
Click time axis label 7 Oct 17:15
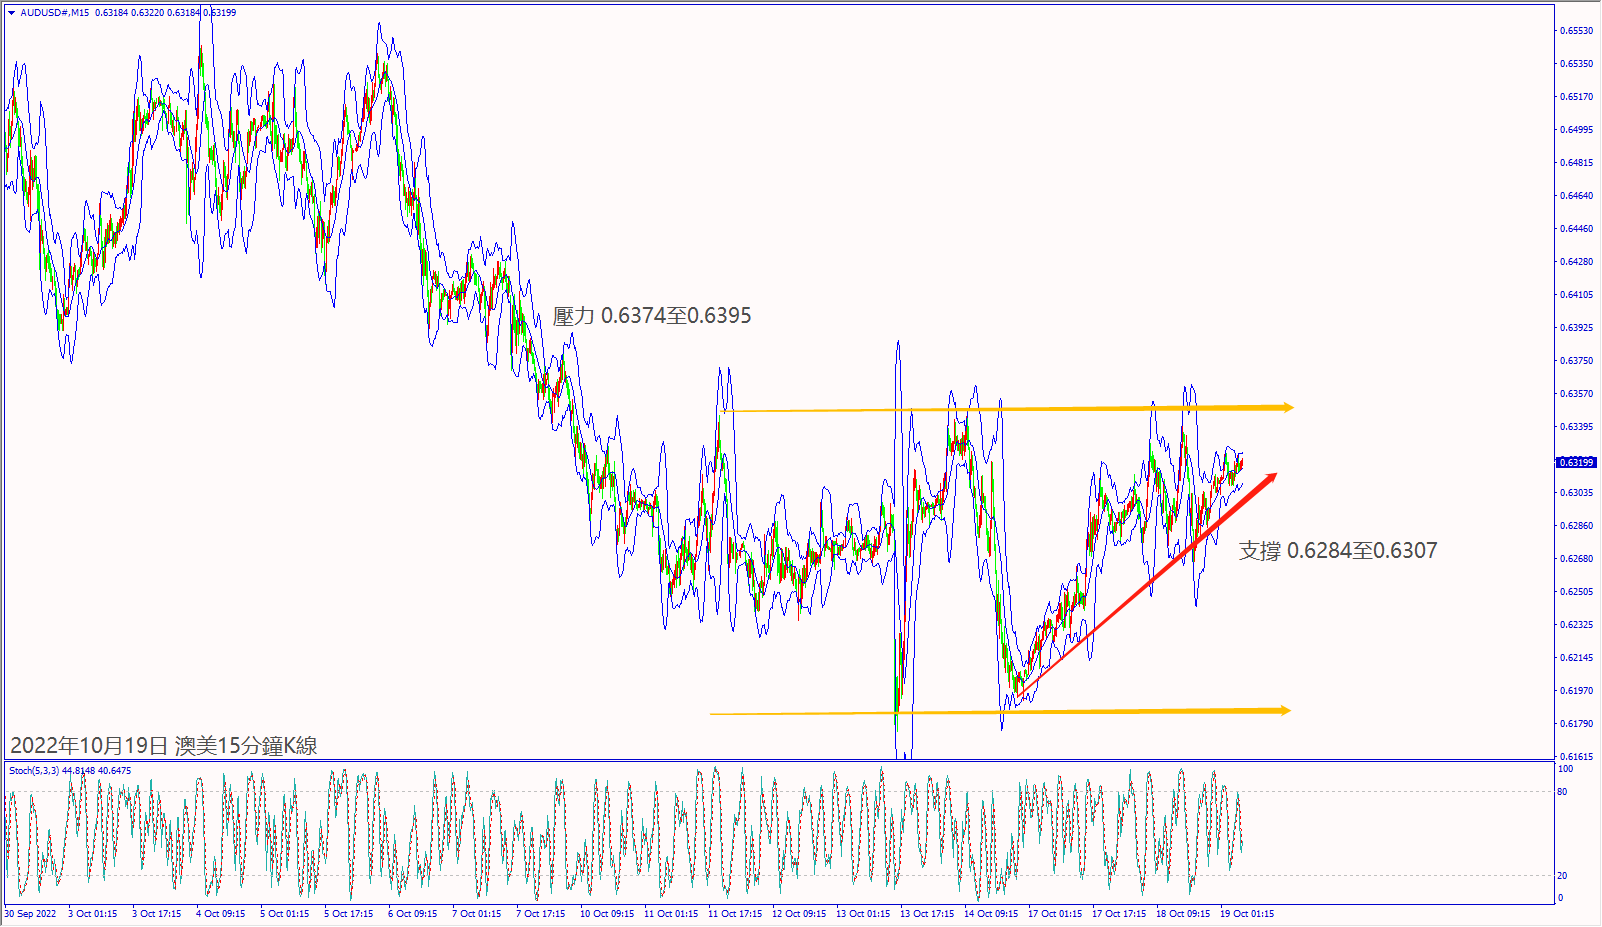tap(541, 914)
